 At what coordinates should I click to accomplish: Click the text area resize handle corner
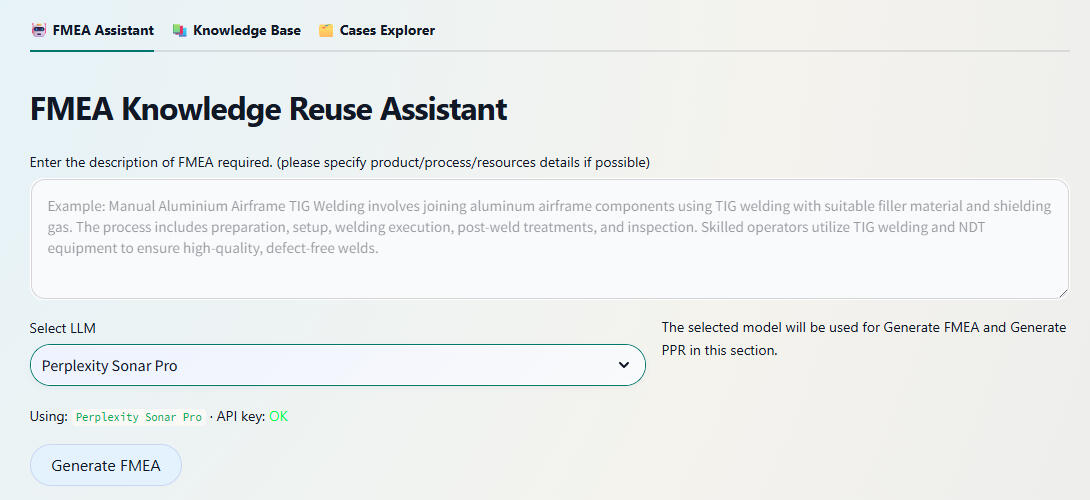pyautogui.click(x=1062, y=292)
